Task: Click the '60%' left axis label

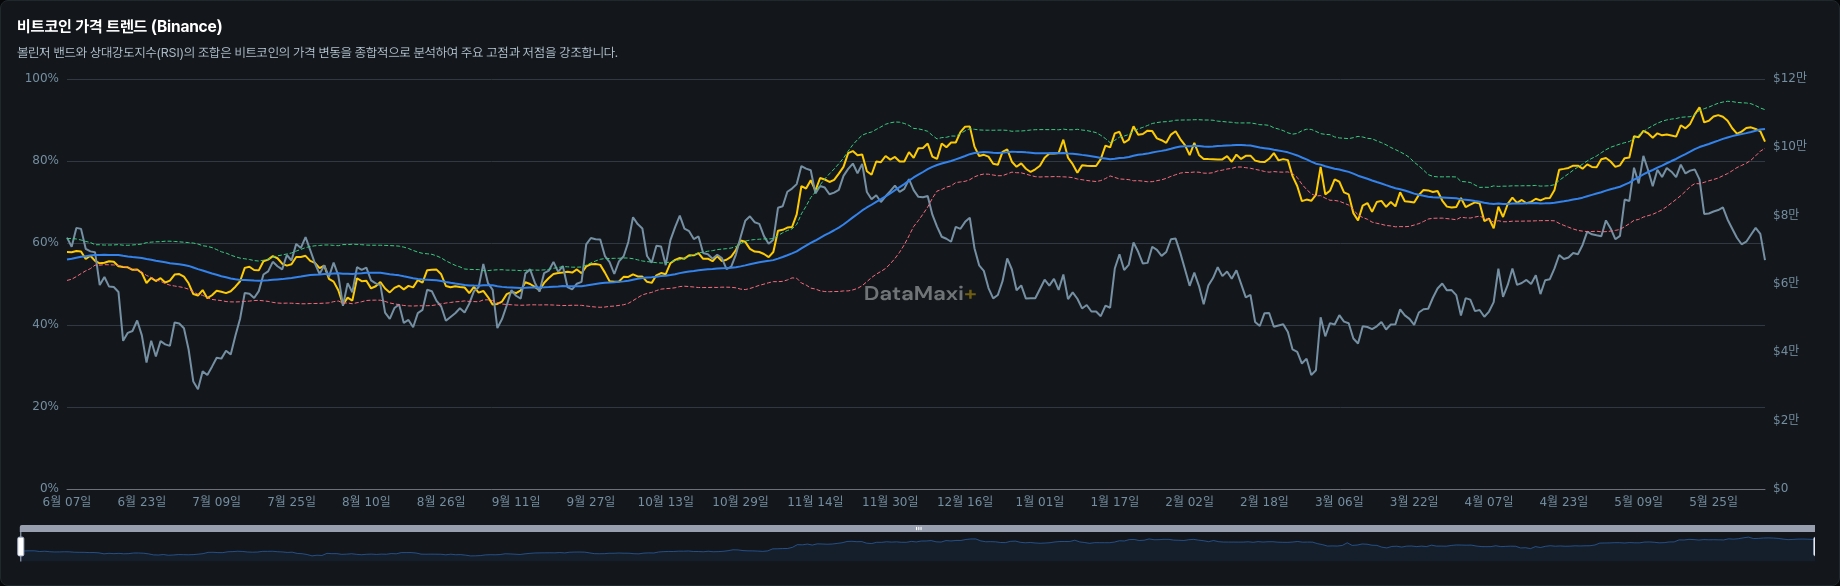Action: [x=45, y=242]
